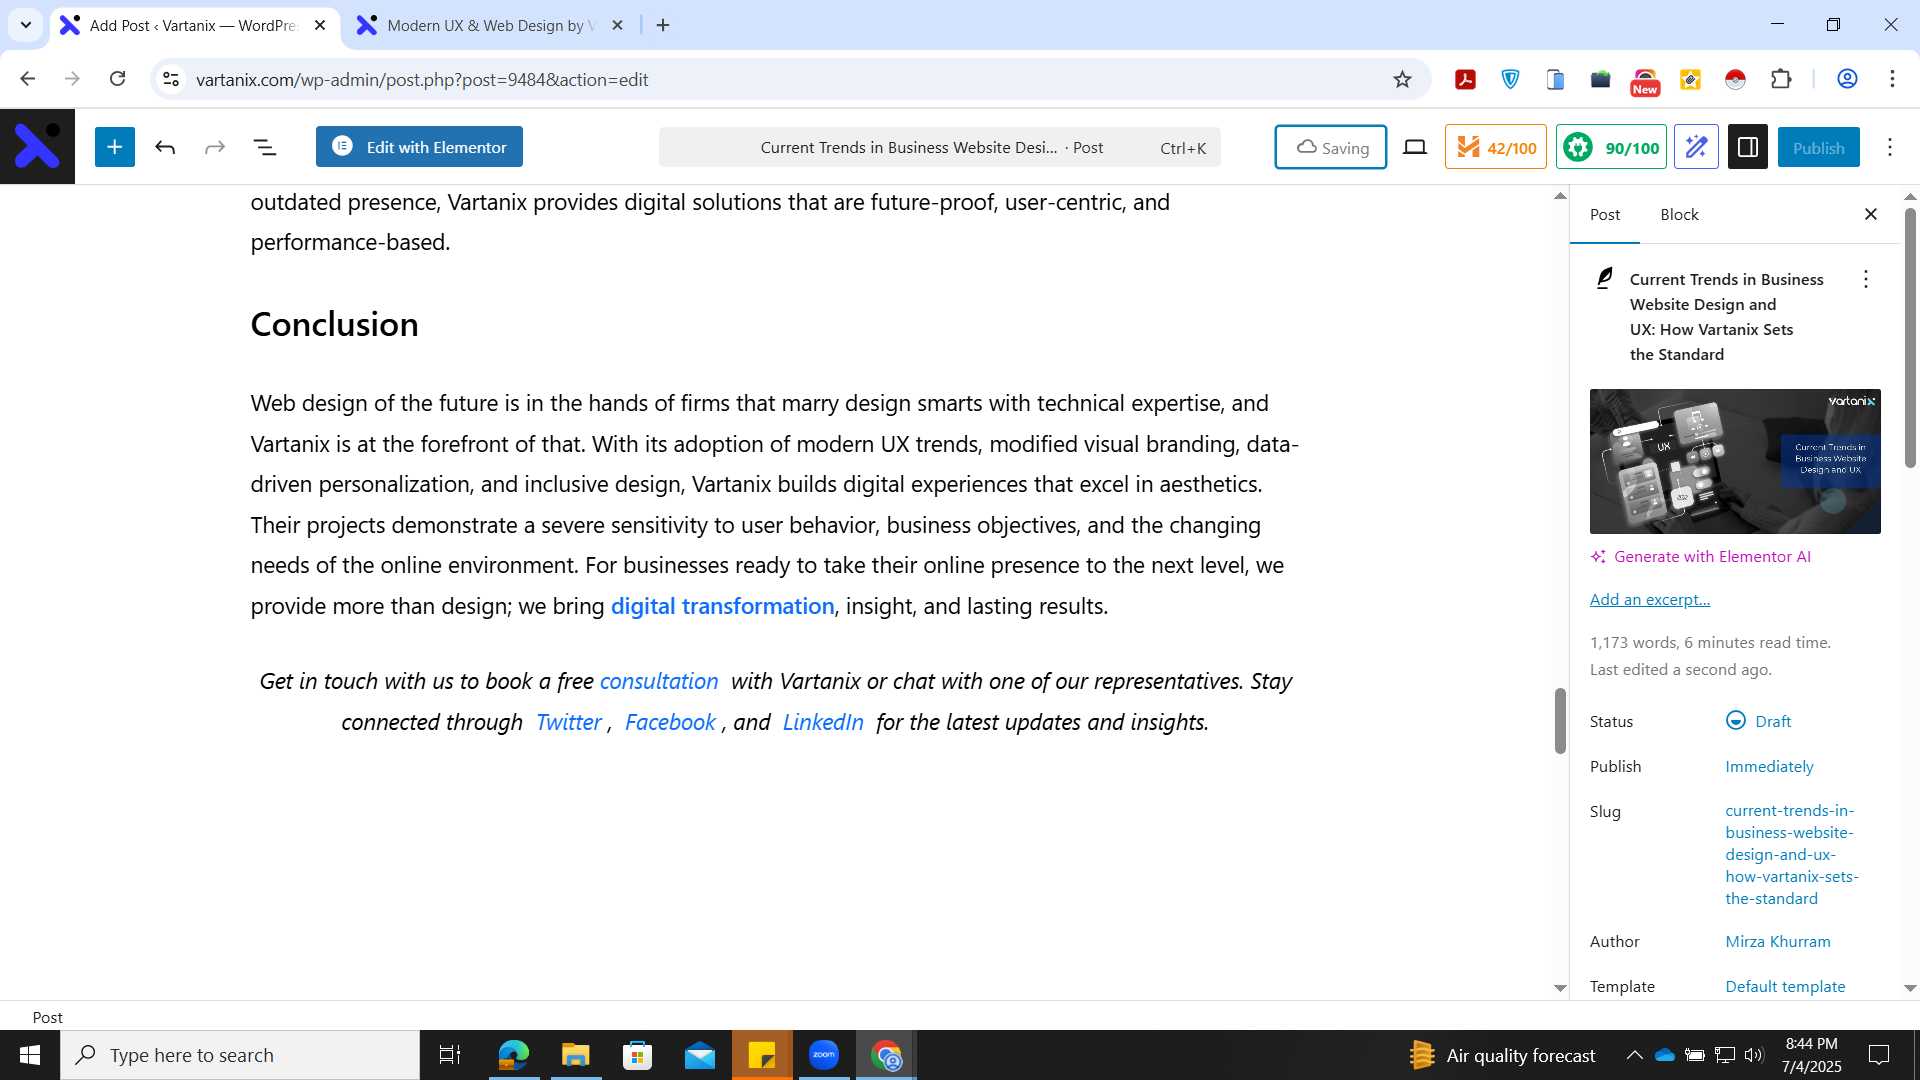
Task: Click the Publish button
Action: 1818,147
